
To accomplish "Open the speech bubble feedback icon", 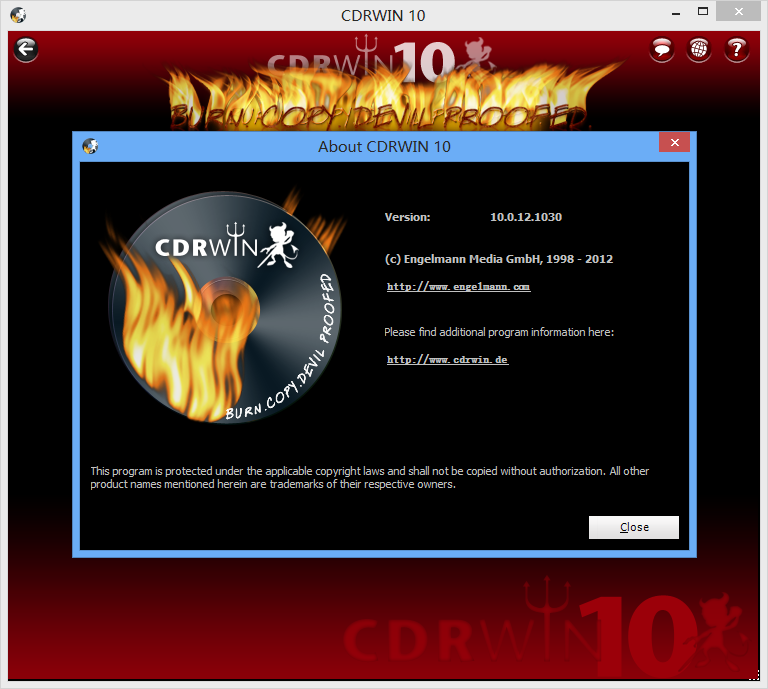I will click(x=662, y=49).
